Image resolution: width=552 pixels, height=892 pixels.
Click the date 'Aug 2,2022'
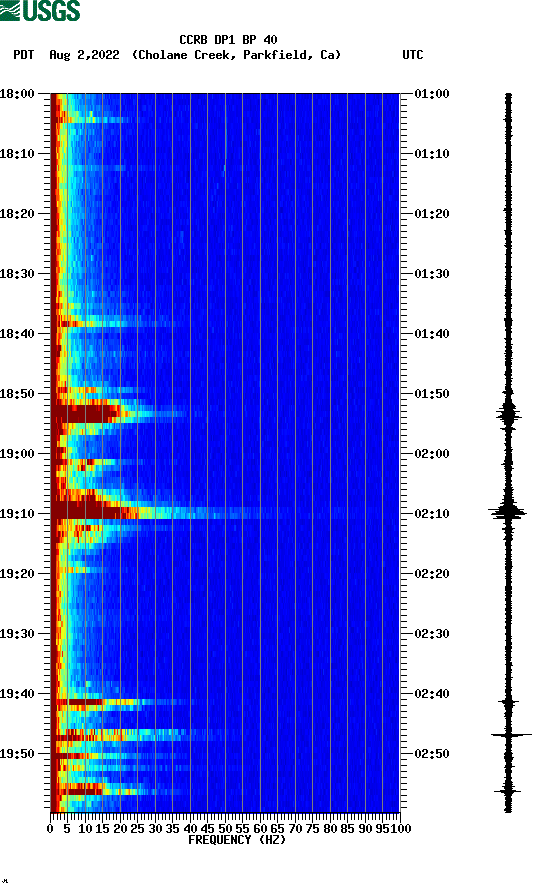(84, 55)
